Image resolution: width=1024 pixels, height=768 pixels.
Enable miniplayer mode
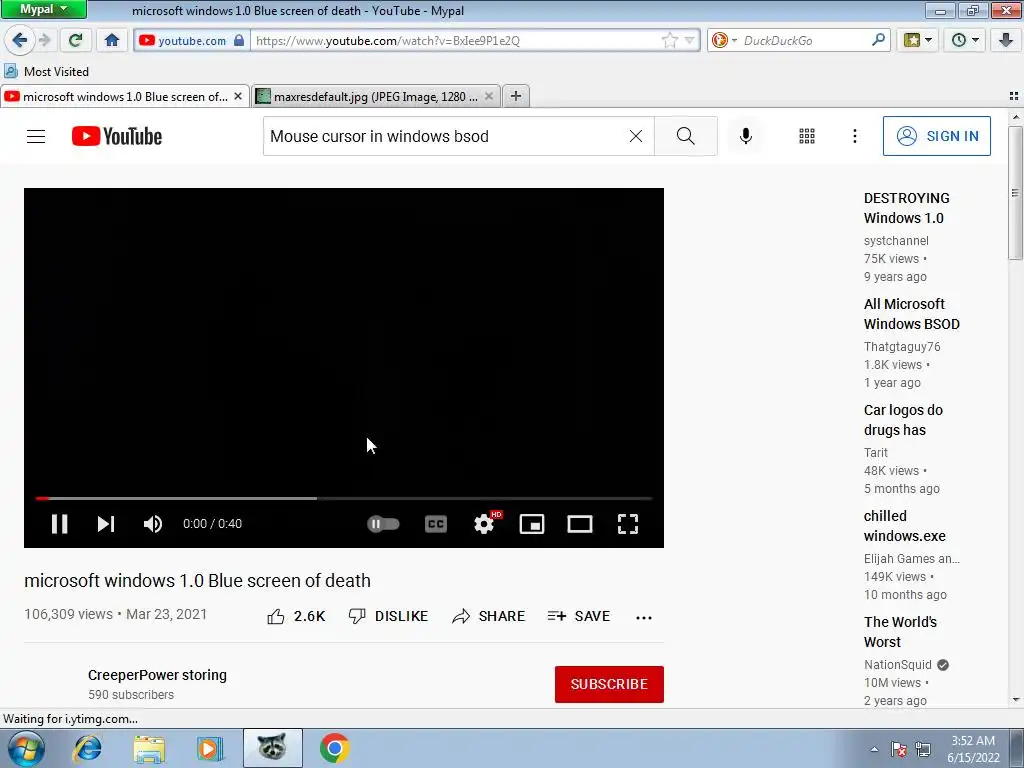[532, 524]
